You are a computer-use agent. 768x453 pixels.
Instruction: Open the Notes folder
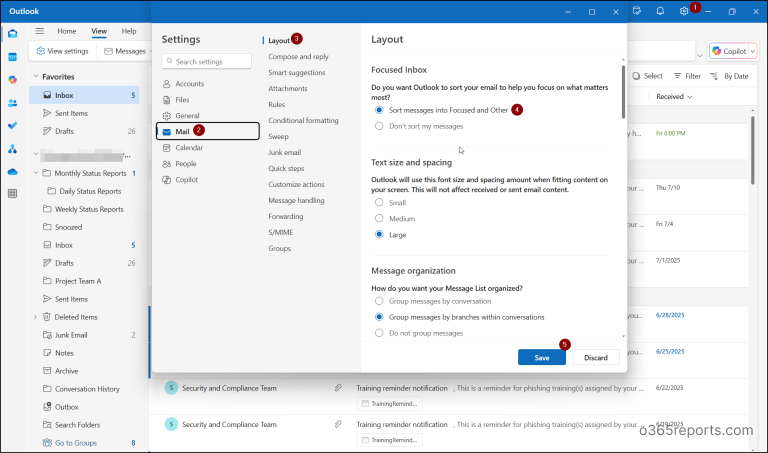[x=64, y=353]
